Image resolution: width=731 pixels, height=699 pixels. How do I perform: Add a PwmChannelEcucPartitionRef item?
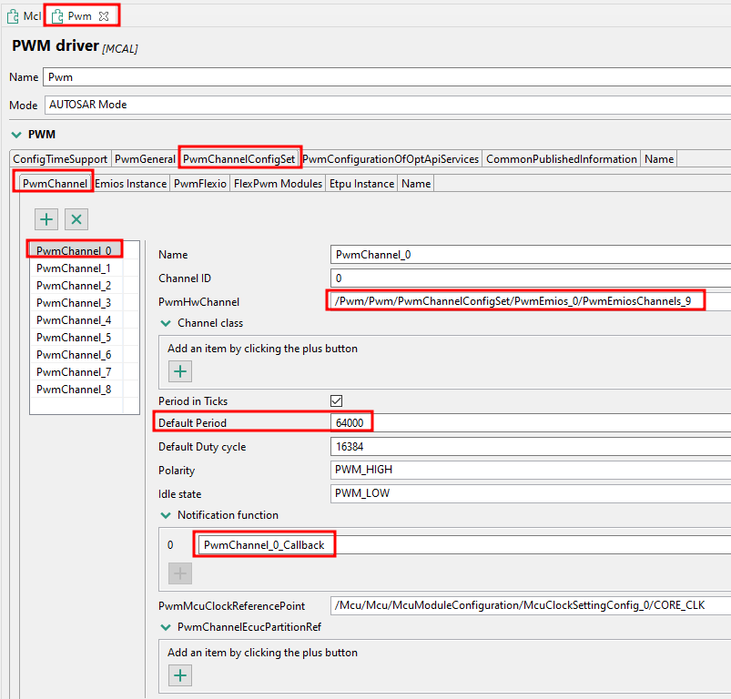coord(180,675)
